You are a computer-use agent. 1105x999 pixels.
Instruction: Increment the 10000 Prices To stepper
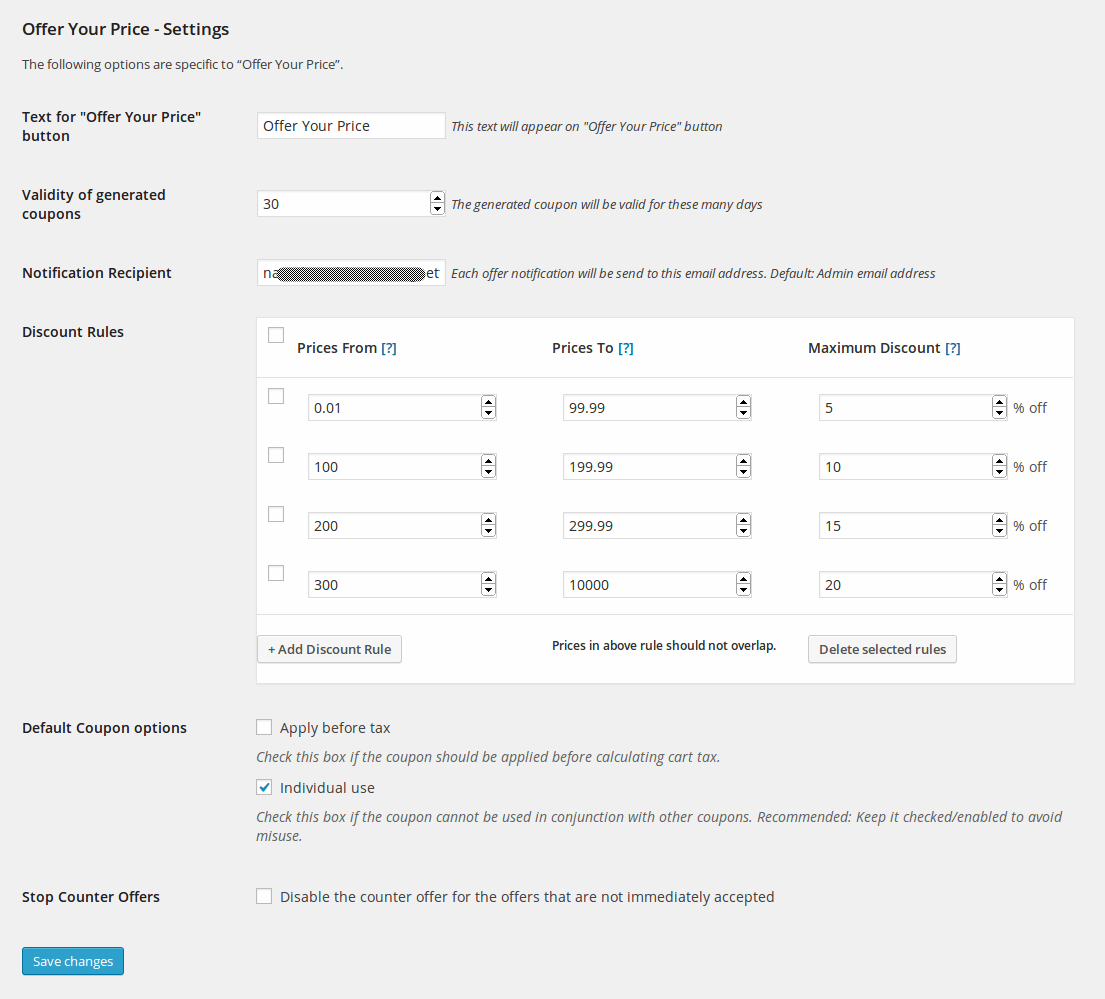coord(743,579)
